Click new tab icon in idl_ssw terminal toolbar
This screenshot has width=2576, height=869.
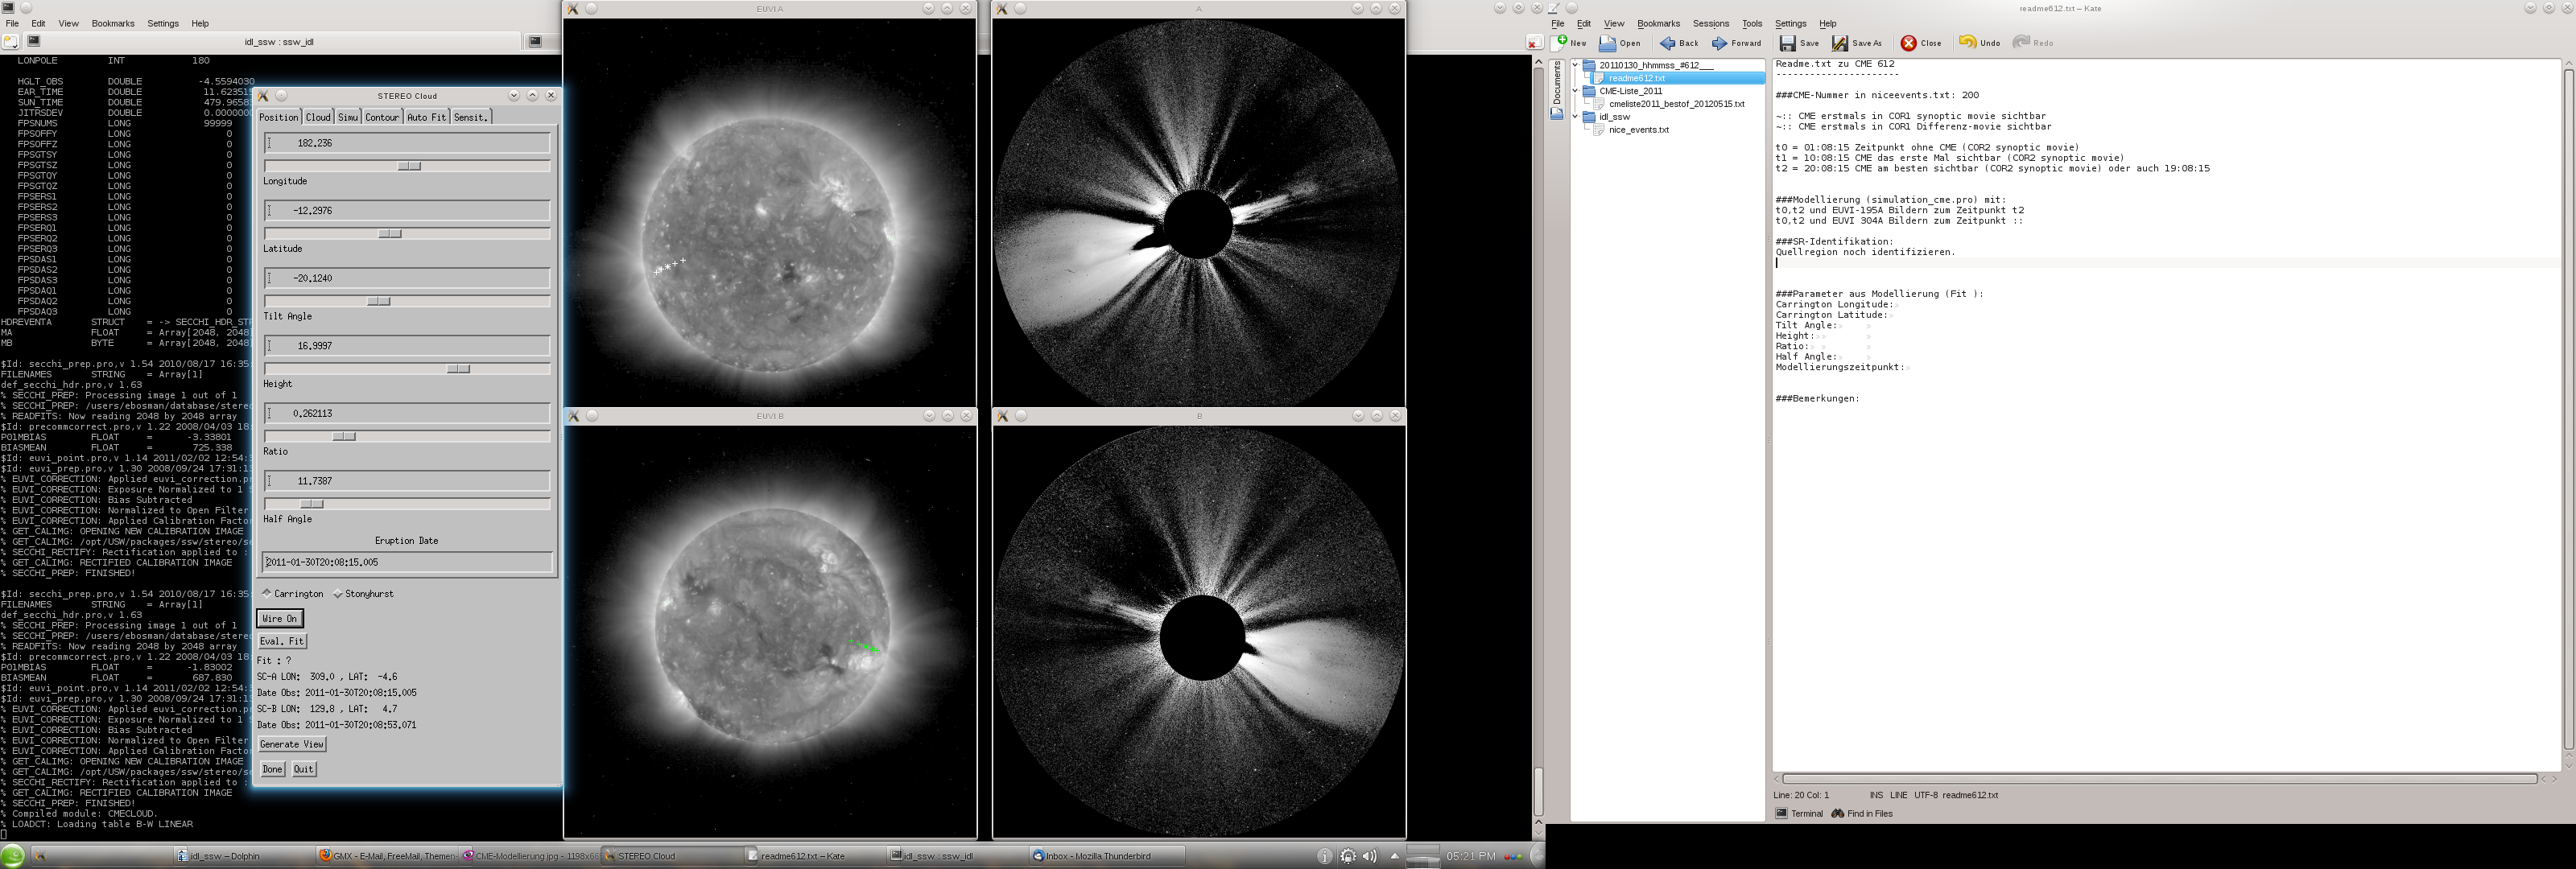(10, 41)
